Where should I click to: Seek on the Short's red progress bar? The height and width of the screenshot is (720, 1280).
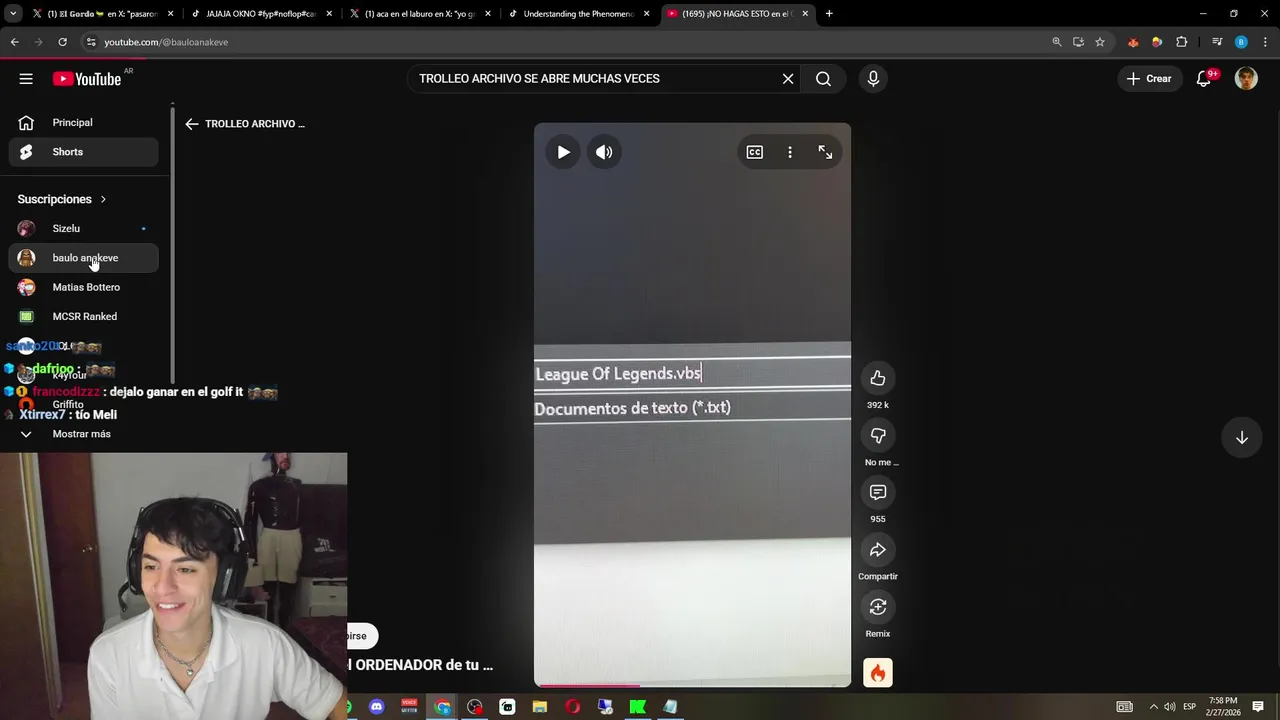(692, 685)
